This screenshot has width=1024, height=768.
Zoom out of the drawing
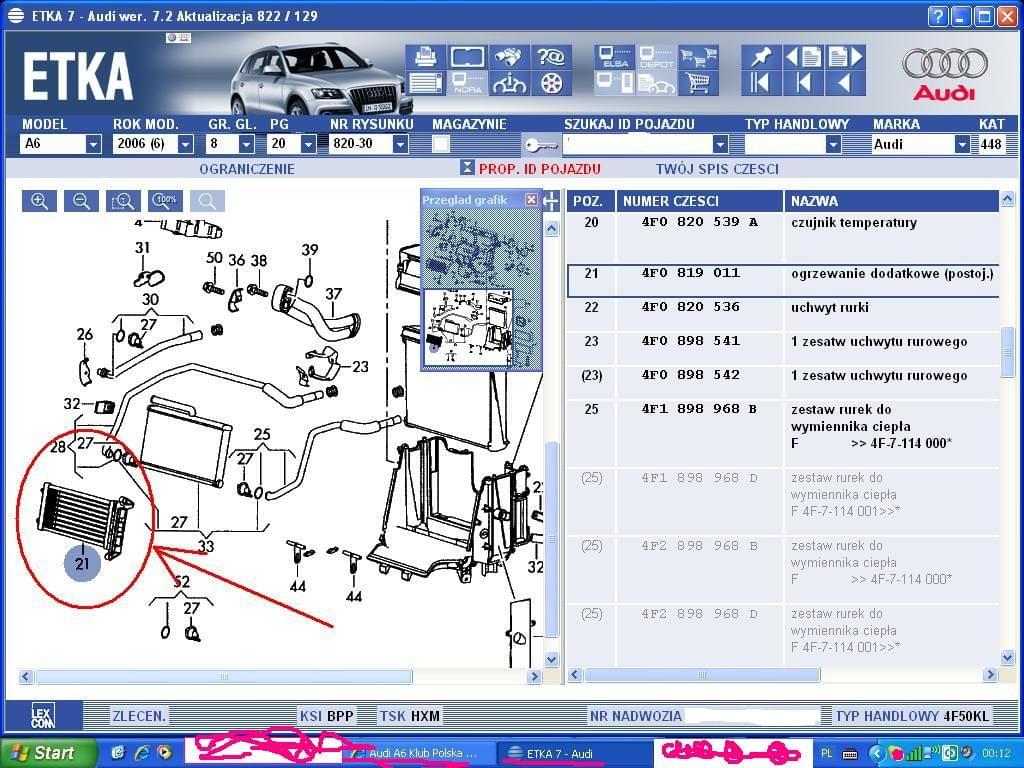(81, 201)
